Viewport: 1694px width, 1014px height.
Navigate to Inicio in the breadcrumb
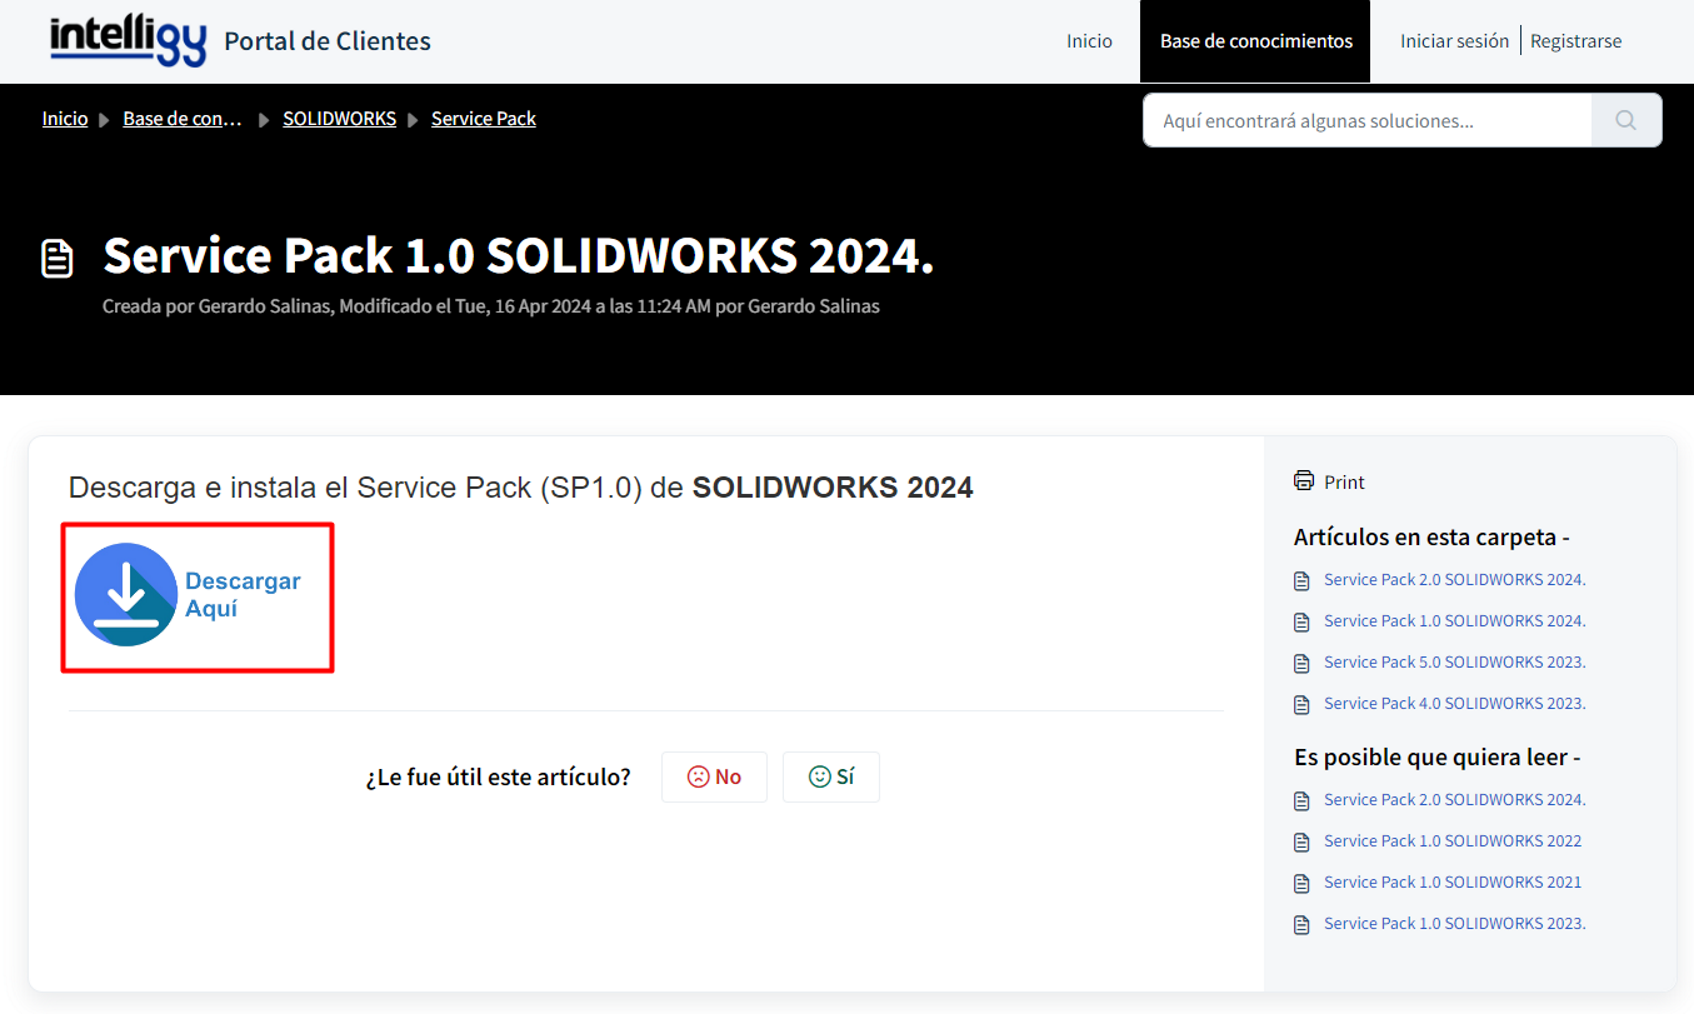point(65,119)
